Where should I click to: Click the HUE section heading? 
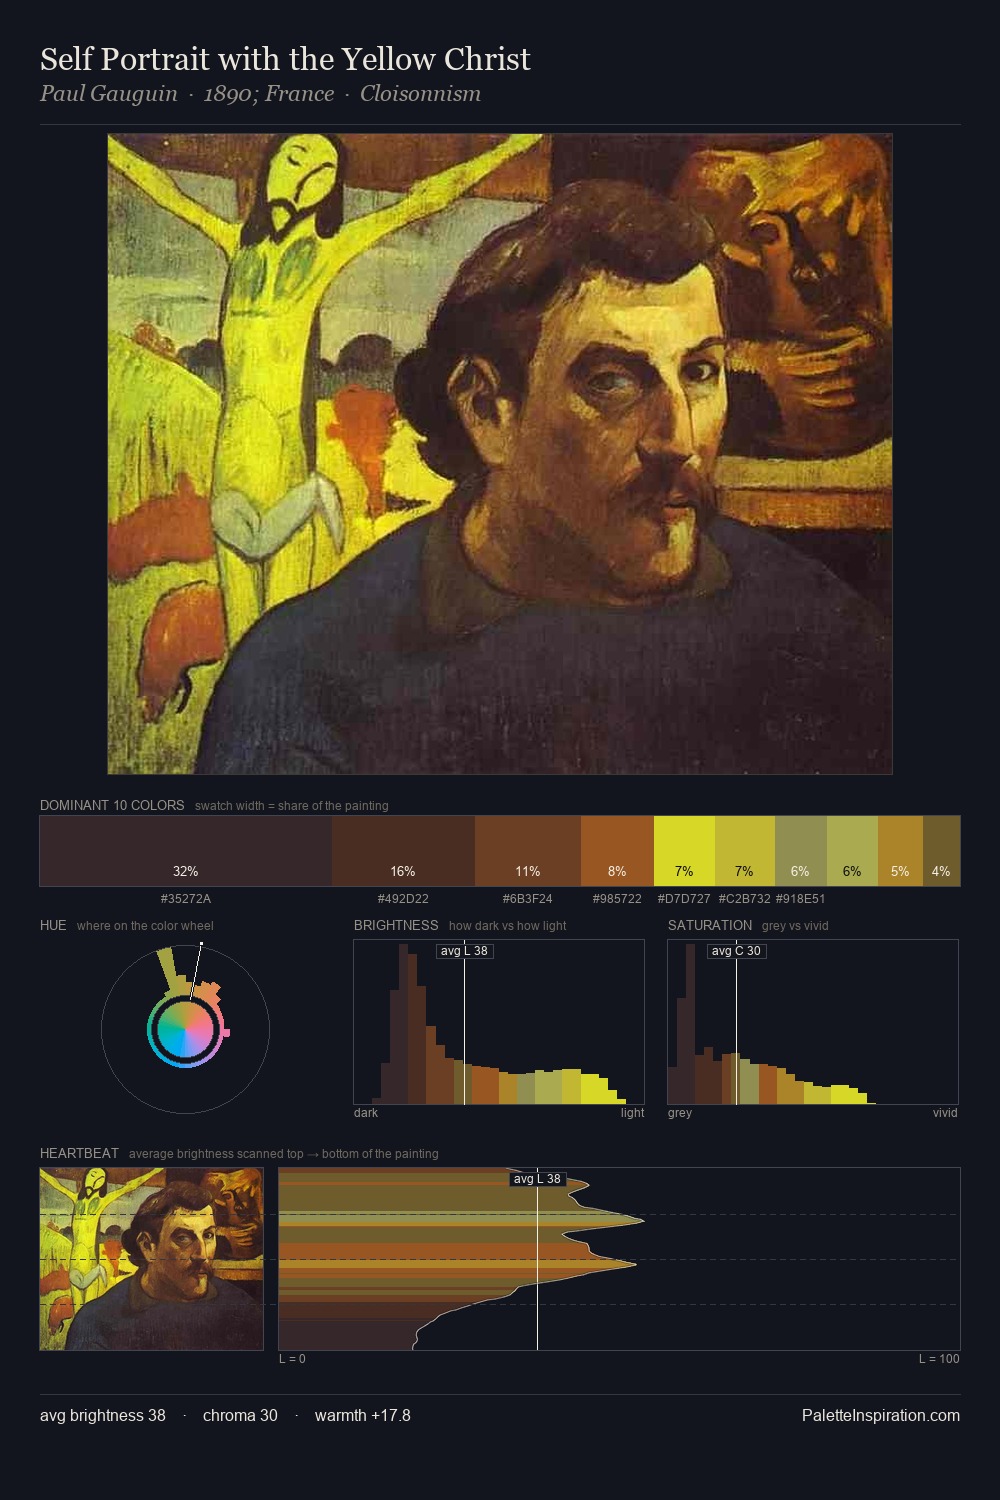(x=53, y=925)
